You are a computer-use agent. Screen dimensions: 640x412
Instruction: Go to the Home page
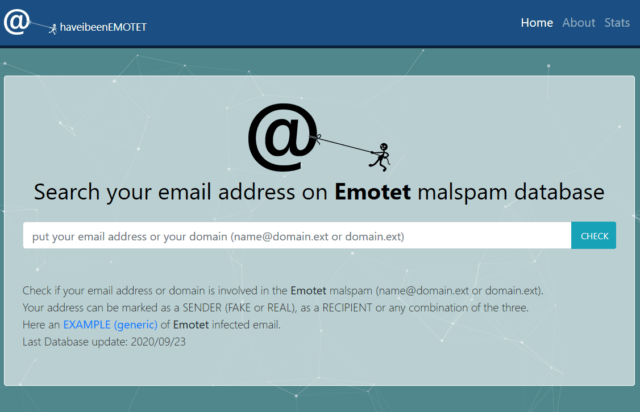tap(536, 23)
